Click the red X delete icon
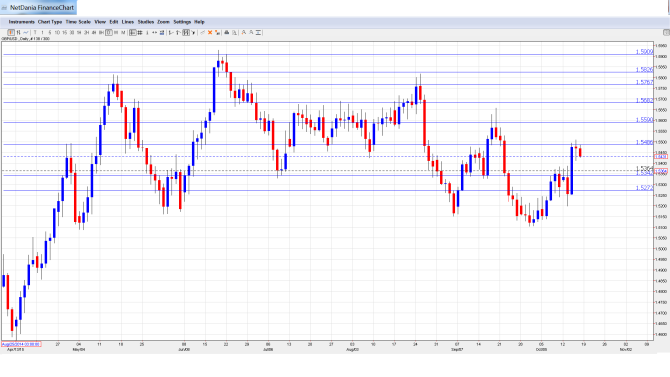 click(x=210, y=32)
